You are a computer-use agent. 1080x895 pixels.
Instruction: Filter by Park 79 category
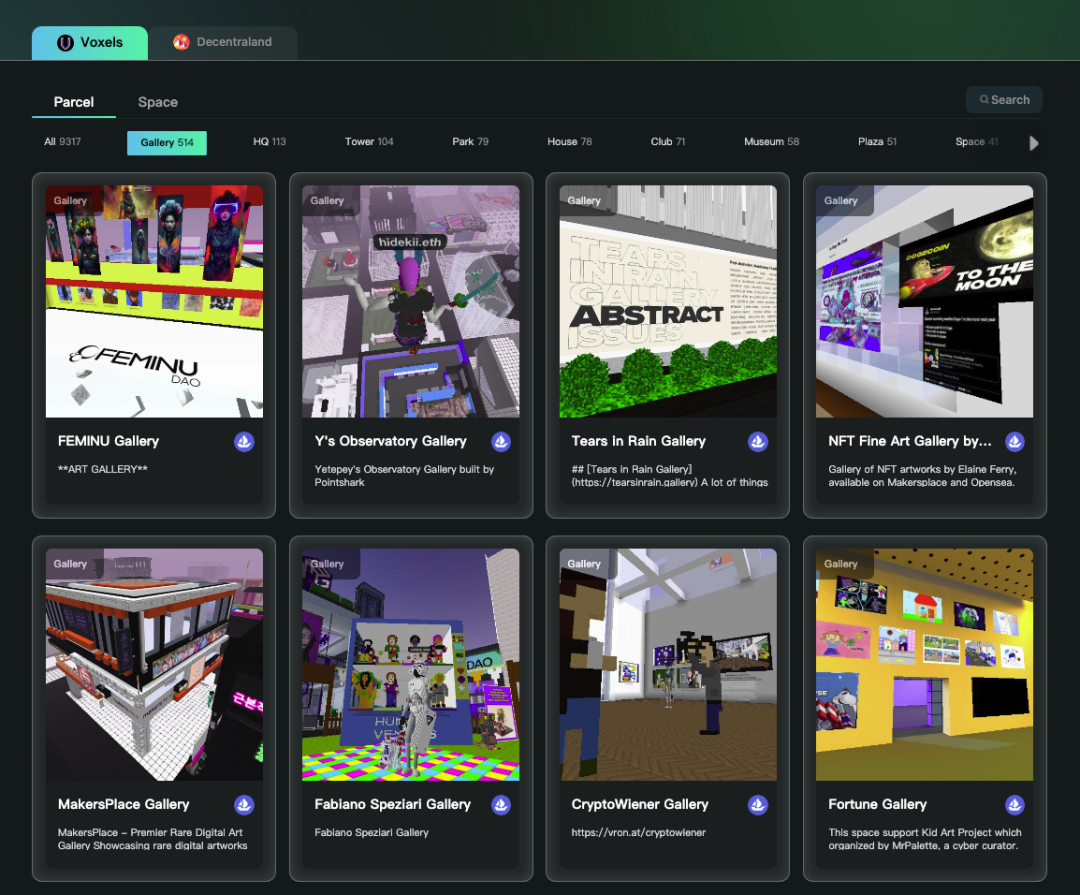pyautogui.click(x=470, y=142)
